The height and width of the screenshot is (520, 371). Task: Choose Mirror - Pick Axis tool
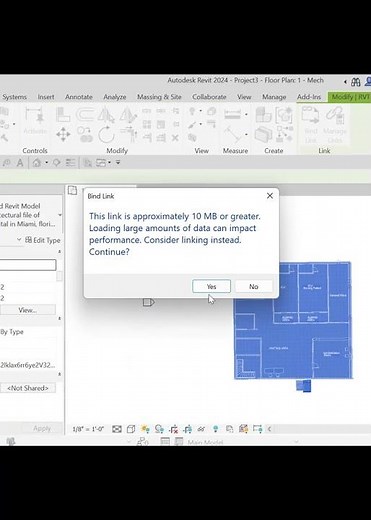click(106, 115)
